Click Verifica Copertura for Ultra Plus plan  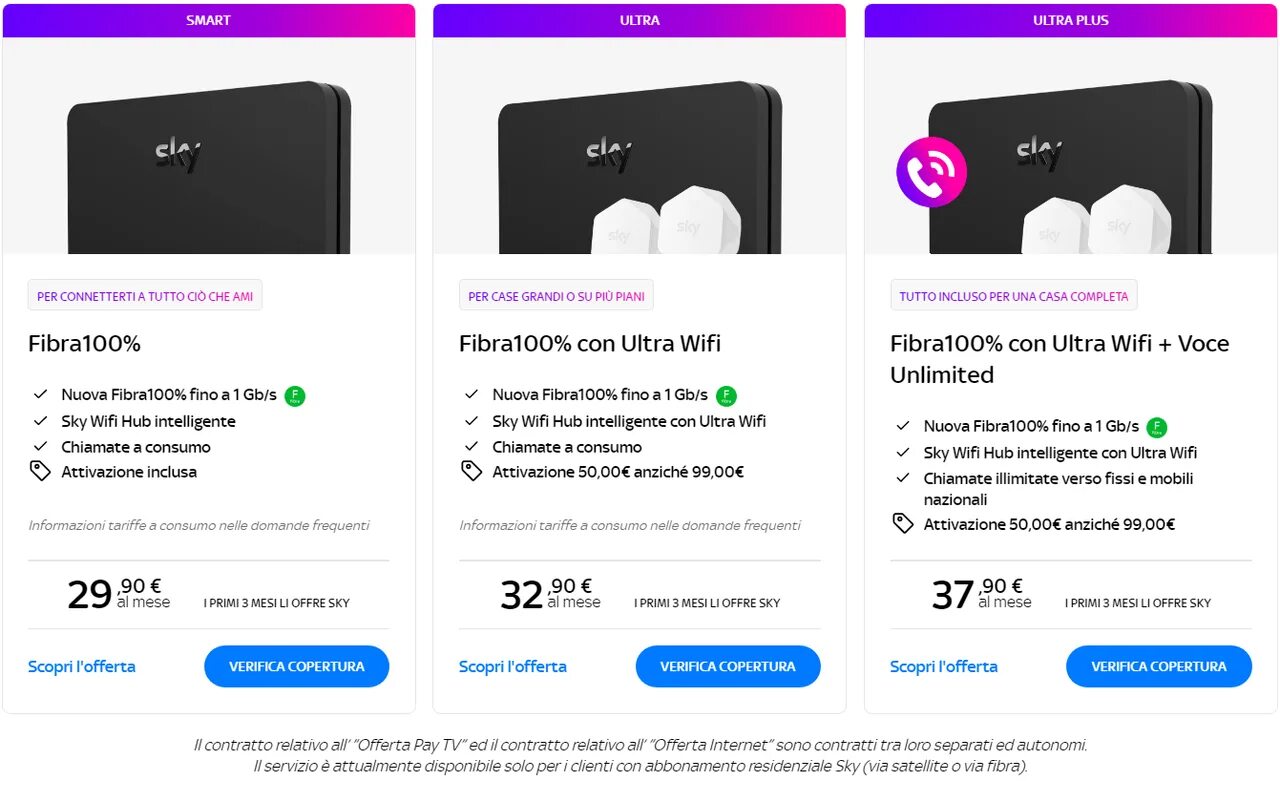tap(1159, 666)
